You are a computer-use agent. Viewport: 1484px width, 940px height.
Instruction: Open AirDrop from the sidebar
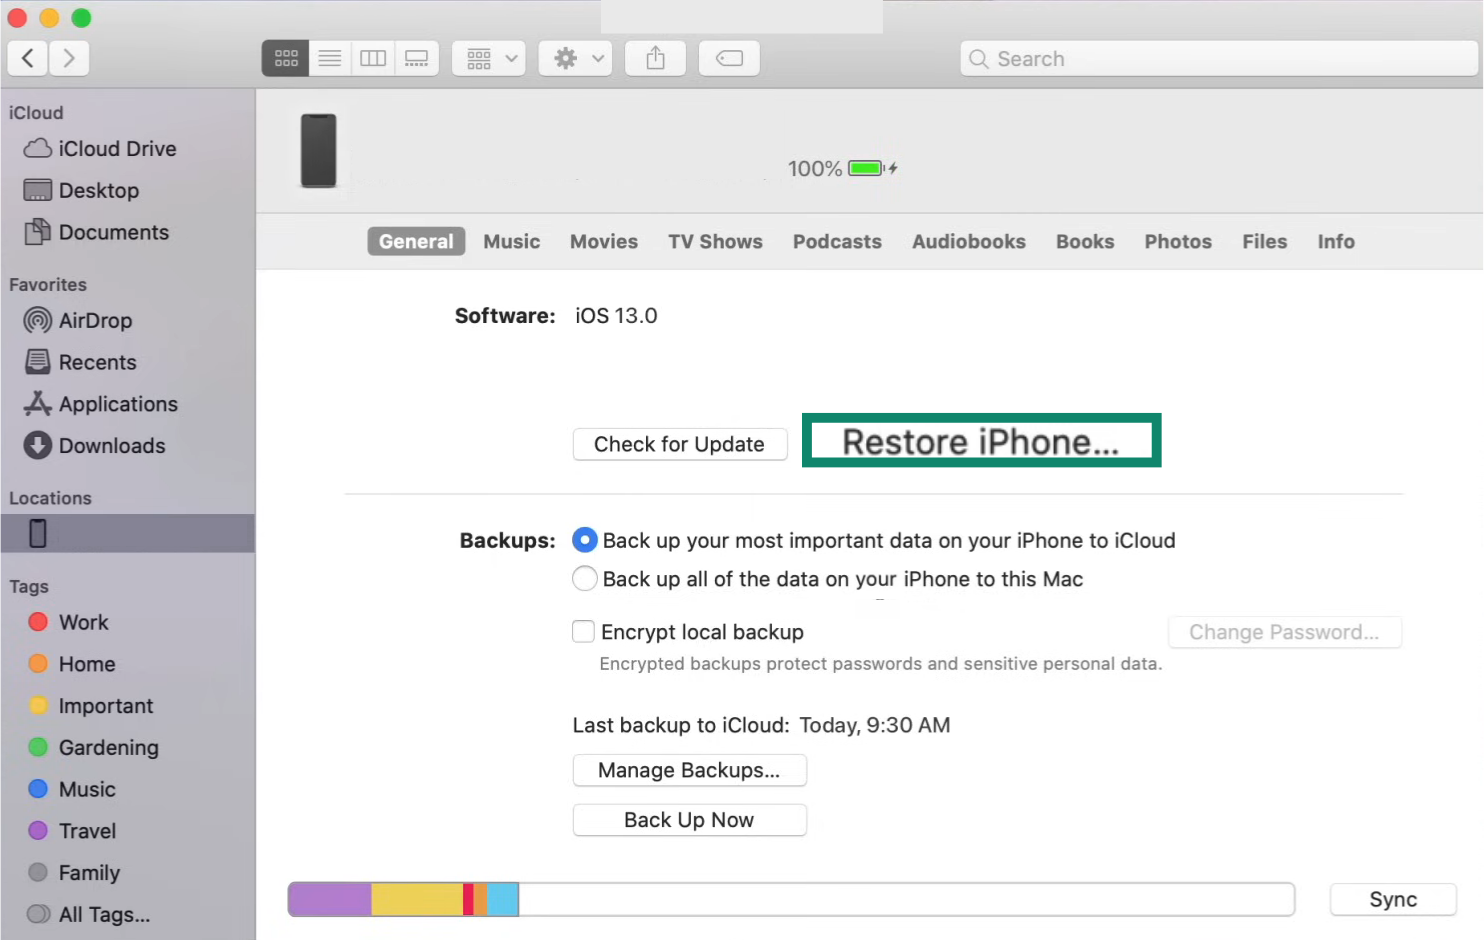pyautogui.click(x=94, y=320)
